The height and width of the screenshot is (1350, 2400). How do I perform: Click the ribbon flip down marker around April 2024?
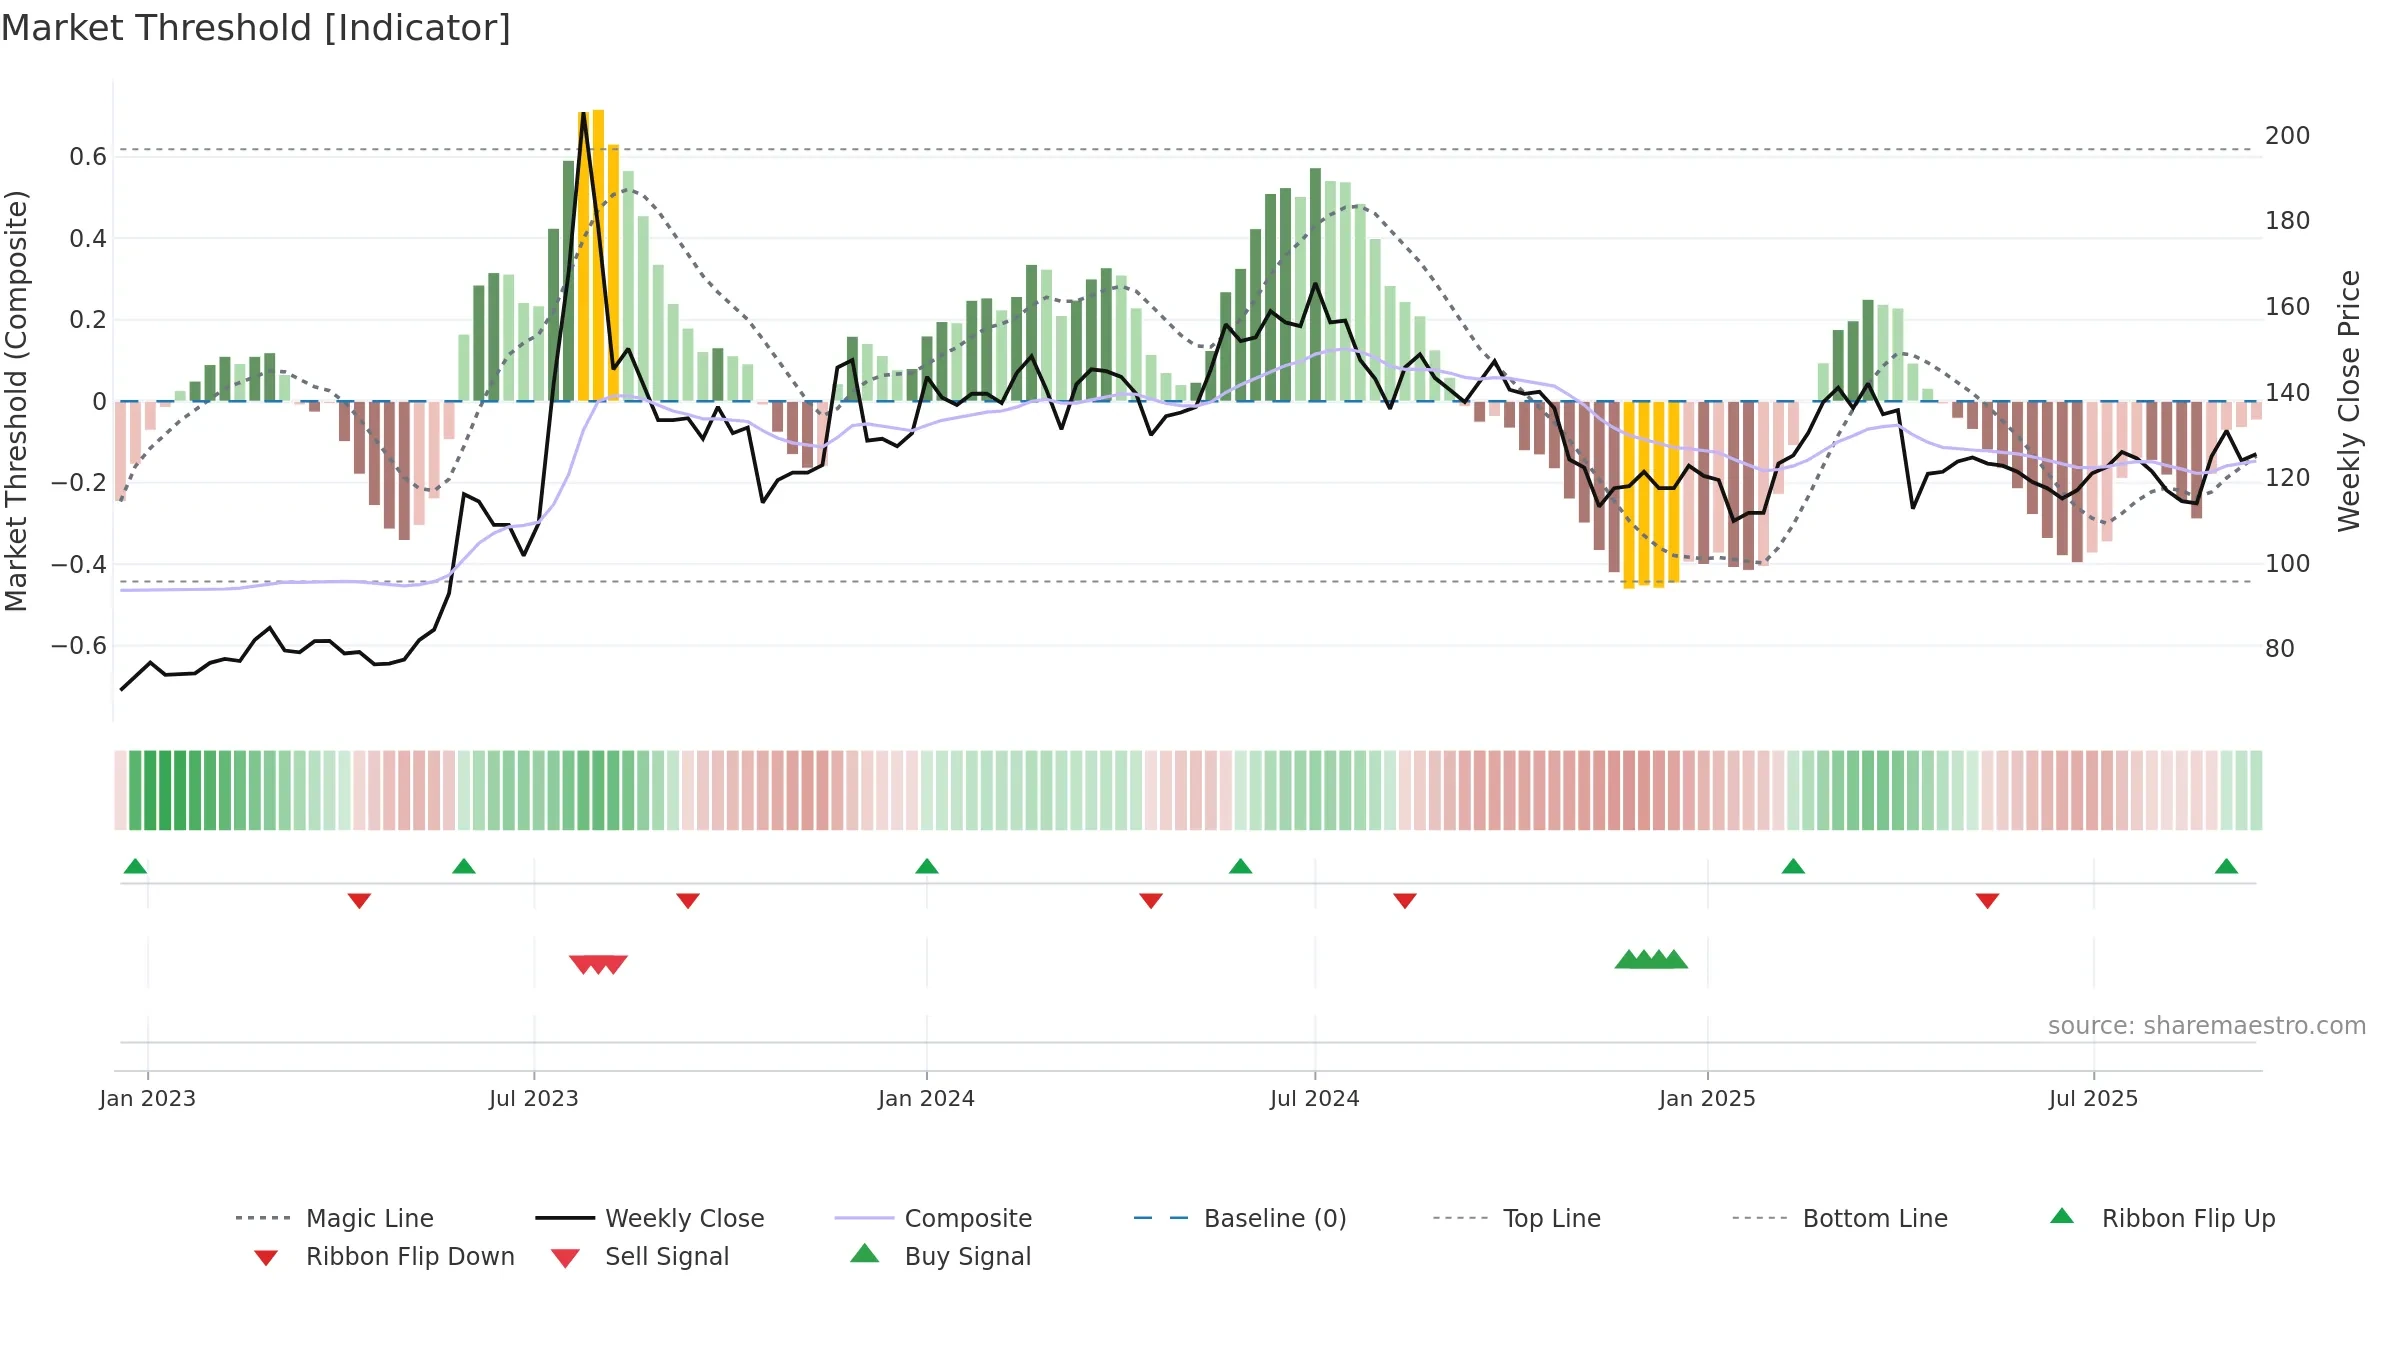pyautogui.click(x=1151, y=901)
